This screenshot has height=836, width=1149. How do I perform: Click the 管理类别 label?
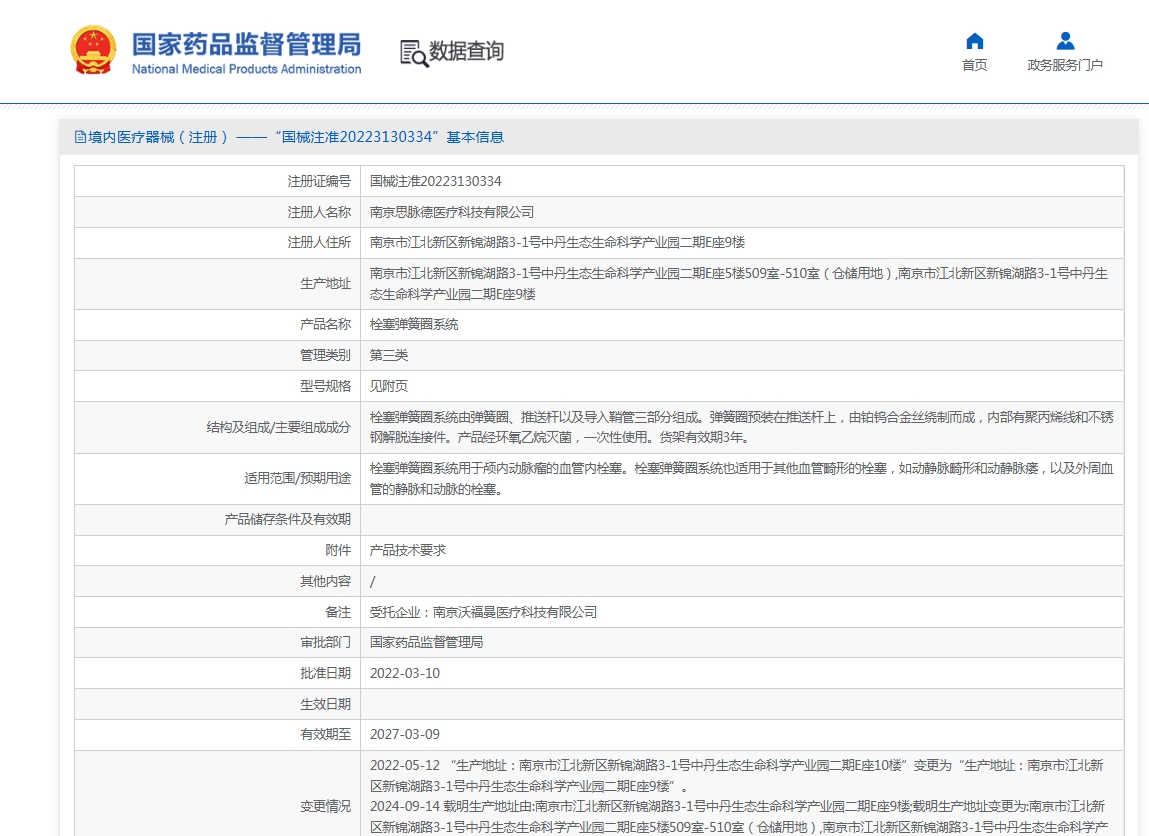pos(325,355)
